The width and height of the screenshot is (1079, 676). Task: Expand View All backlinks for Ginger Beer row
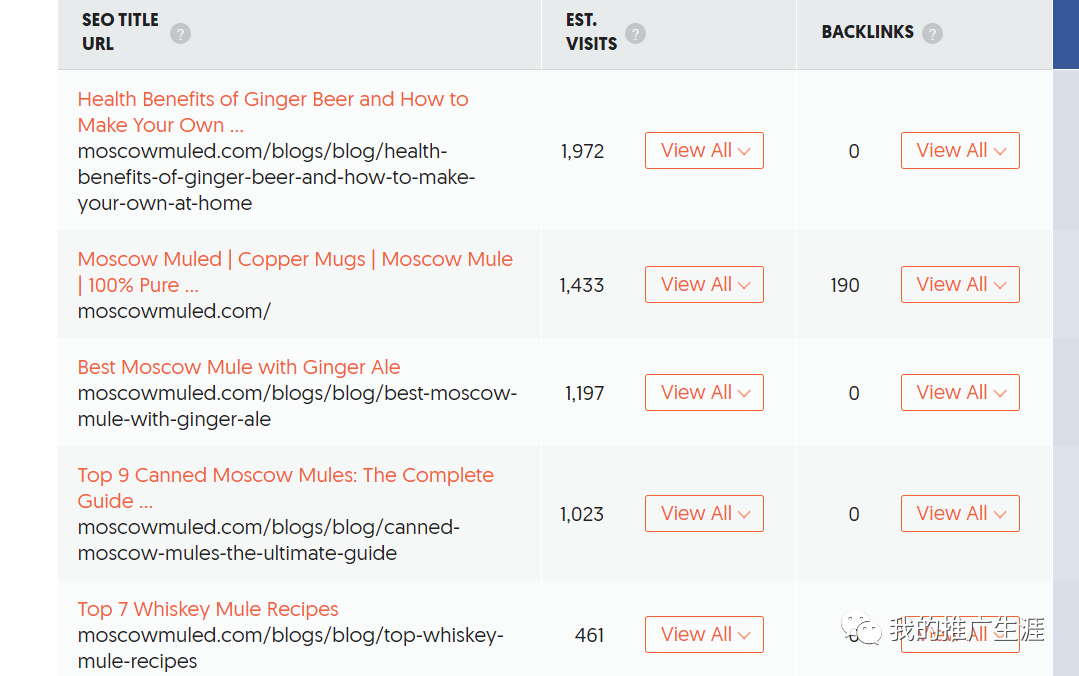(960, 151)
